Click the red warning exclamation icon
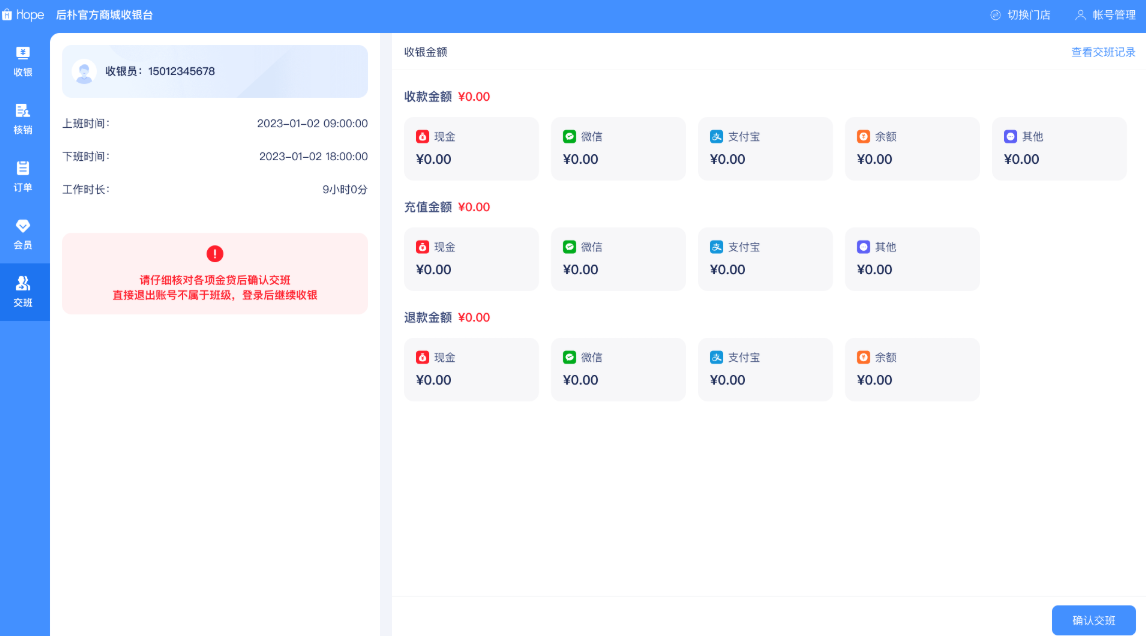1146x636 pixels. click(215, 254)
